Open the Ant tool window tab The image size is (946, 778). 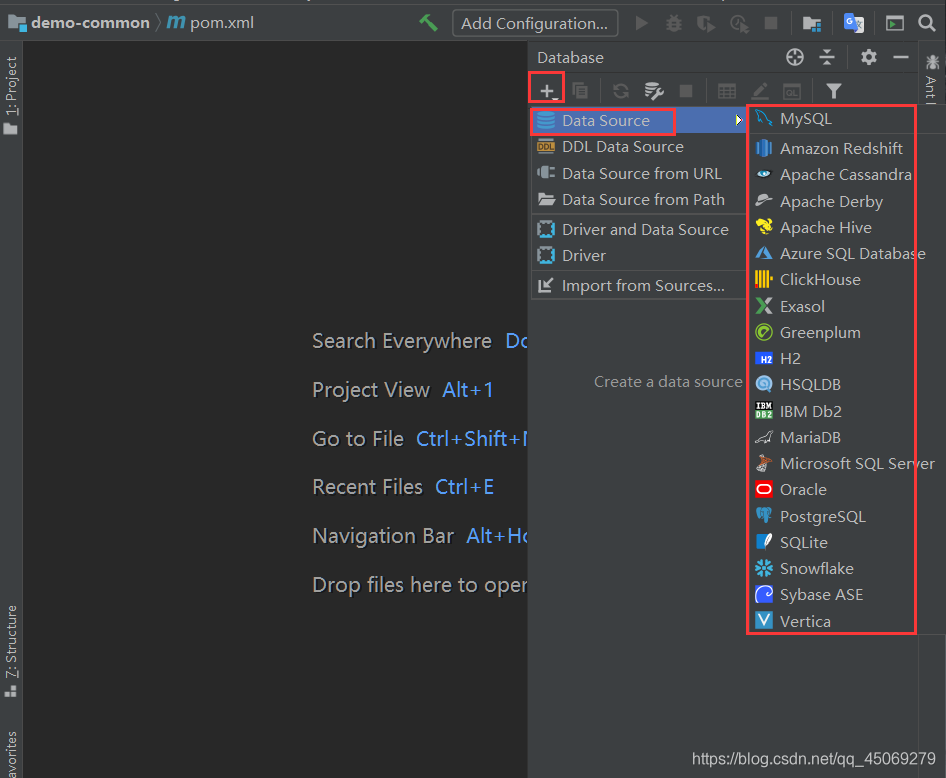[932, 78]
